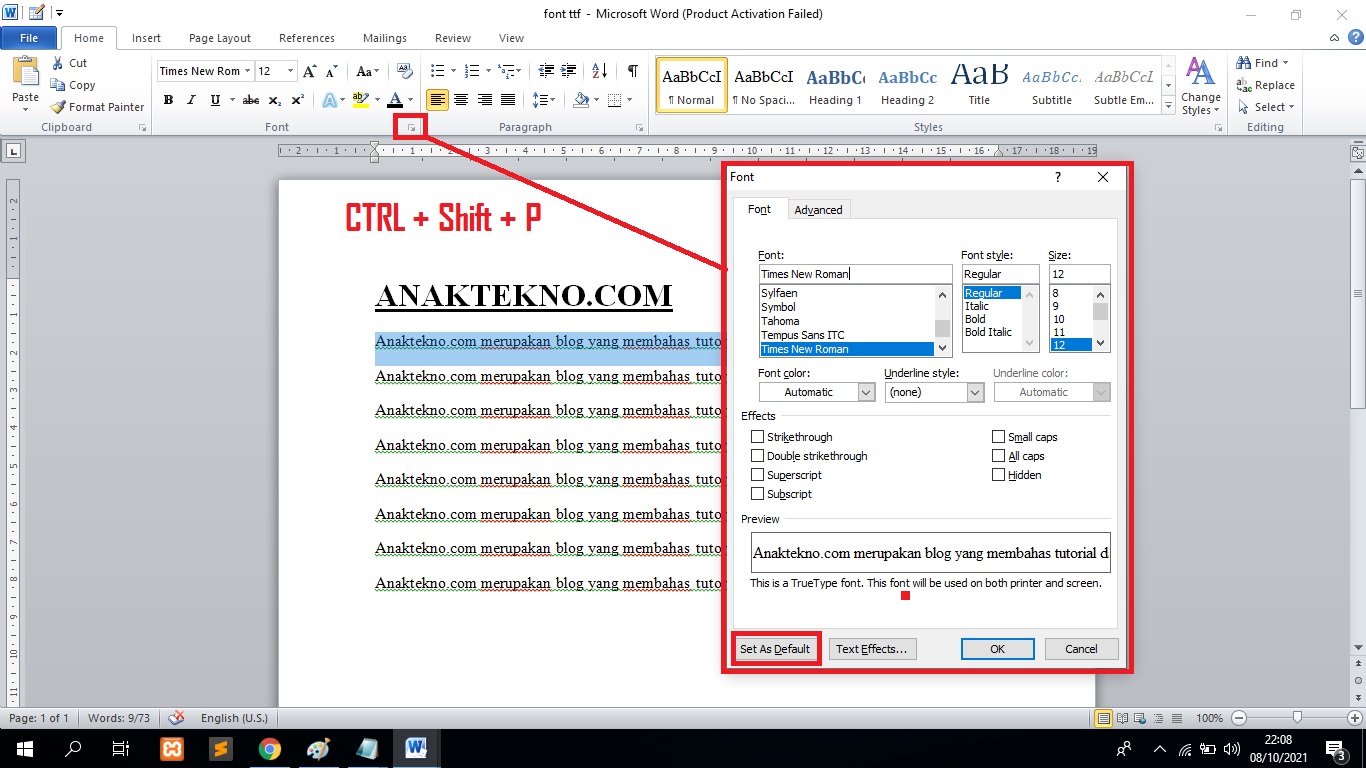Enable Double strikethrough checkbox
This screenshot has width=1366, height=768.
[x=758, y=456]
